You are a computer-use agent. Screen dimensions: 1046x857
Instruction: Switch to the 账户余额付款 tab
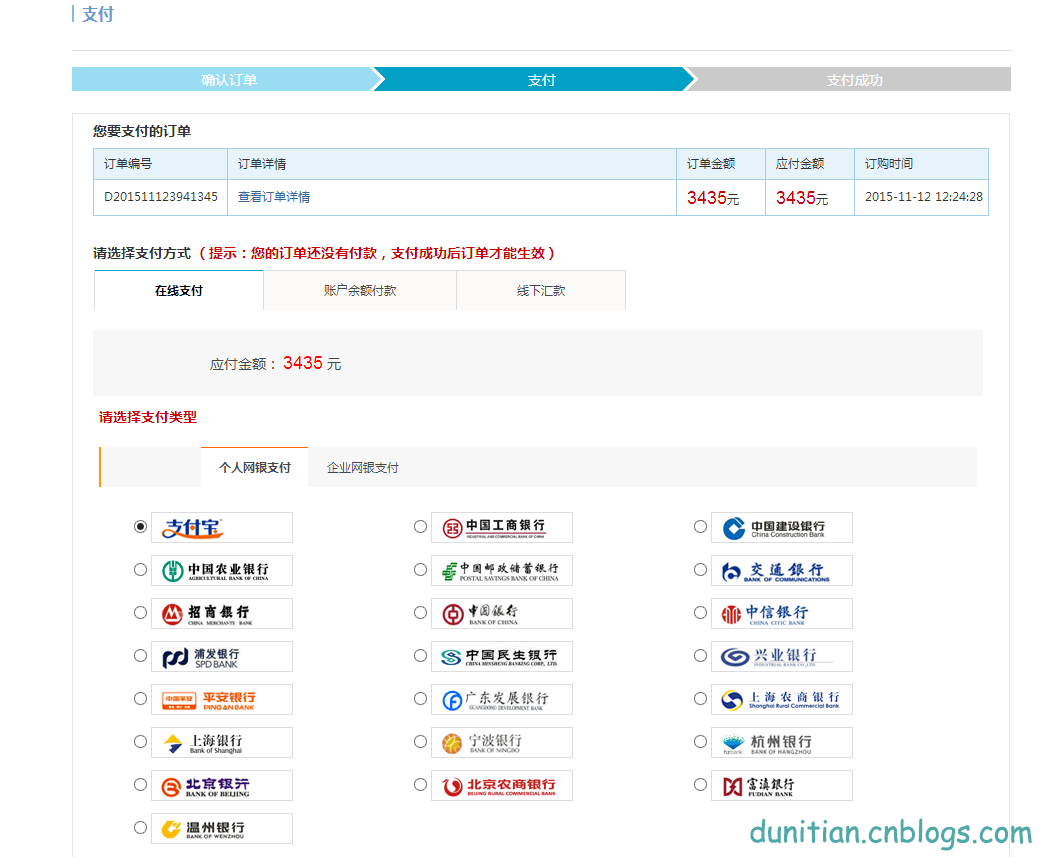(x=360, y=291)
